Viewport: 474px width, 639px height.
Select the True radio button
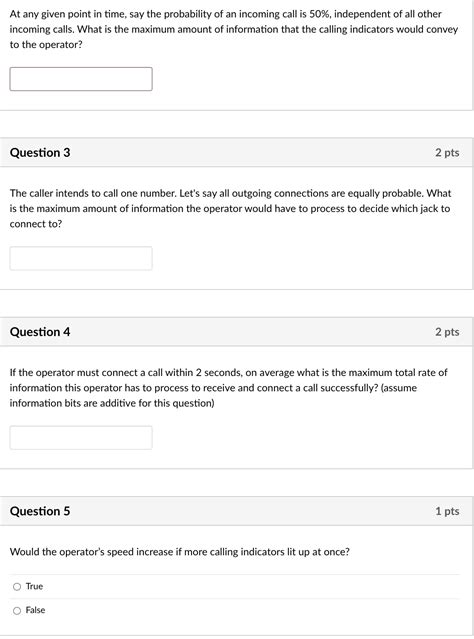coord(17,586)
